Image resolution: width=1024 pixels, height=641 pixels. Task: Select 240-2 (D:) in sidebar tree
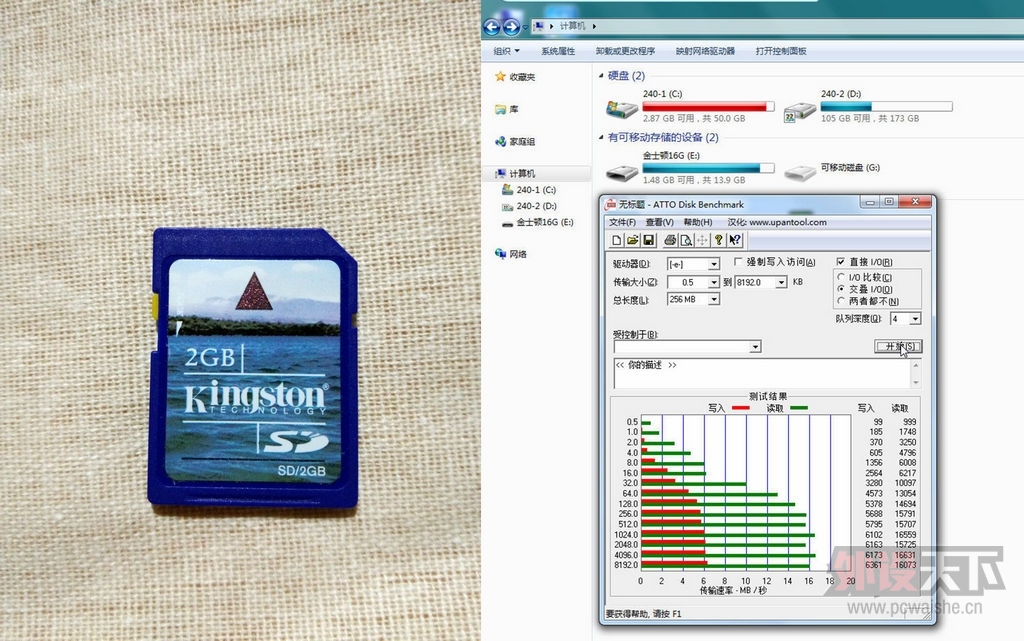[528, 206]
